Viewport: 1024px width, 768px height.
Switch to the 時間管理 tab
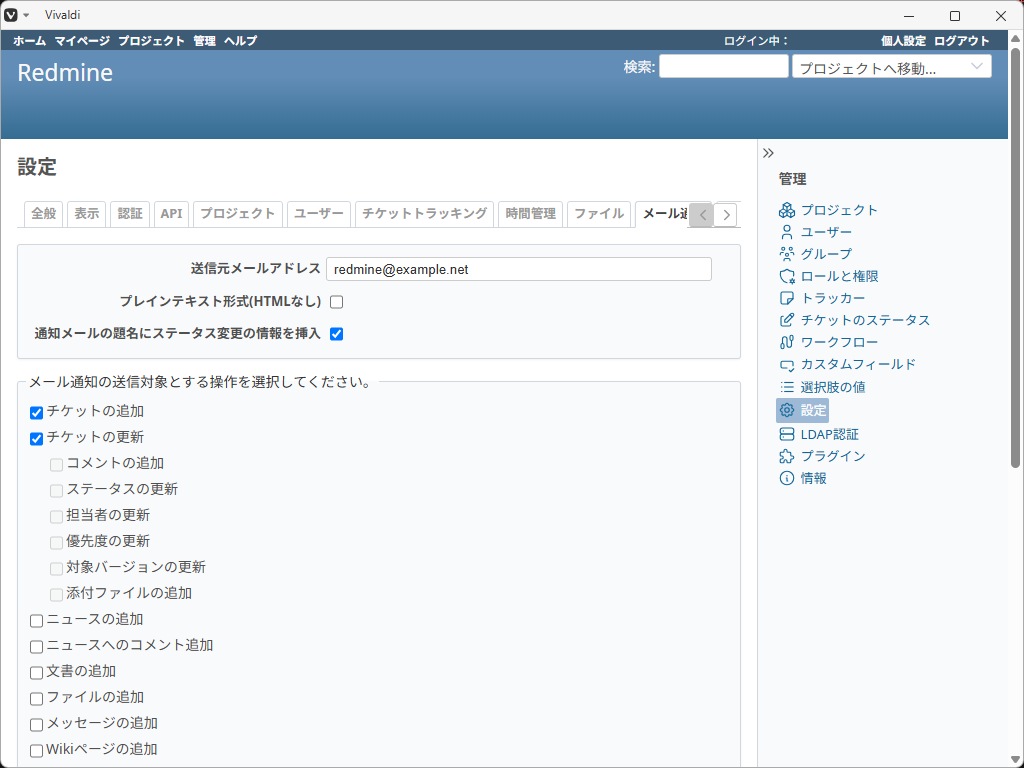[530, 214]
